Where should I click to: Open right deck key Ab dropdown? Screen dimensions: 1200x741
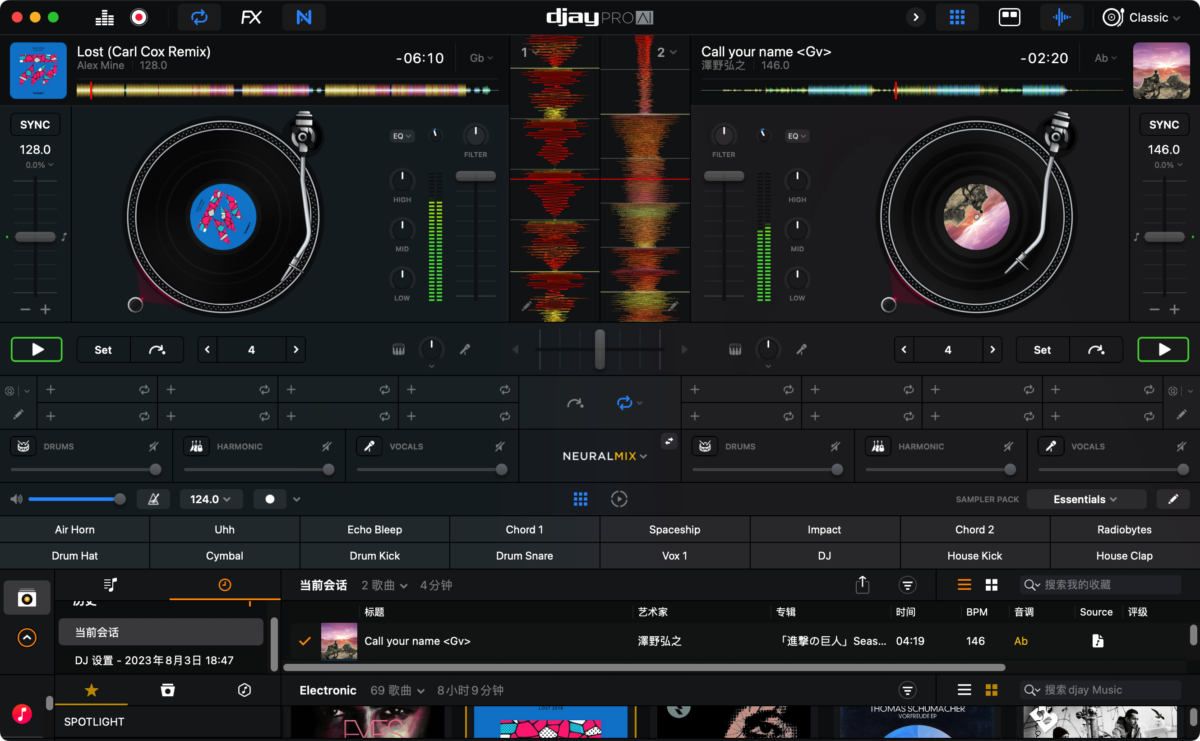coord(1105,58)
